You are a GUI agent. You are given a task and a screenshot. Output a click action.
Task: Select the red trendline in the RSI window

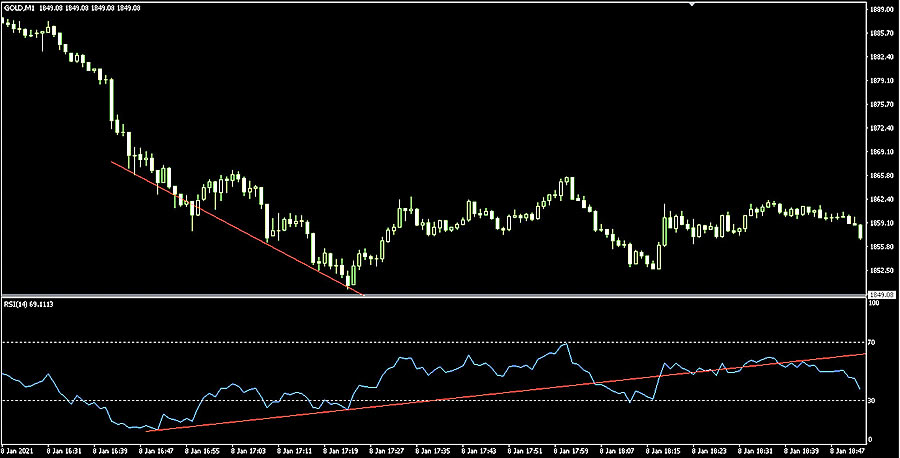[500, 391]
